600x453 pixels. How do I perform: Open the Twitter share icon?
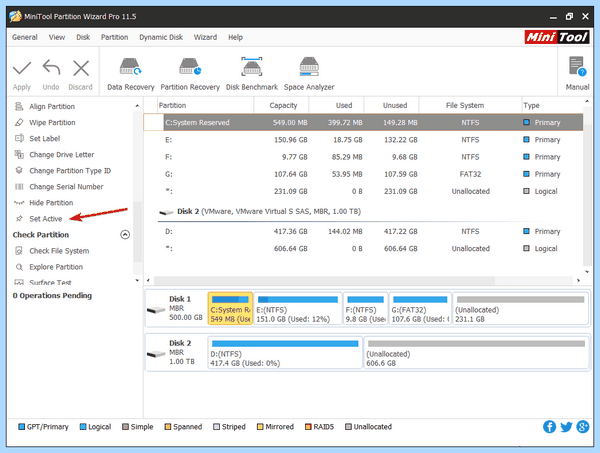coord(566,427)
